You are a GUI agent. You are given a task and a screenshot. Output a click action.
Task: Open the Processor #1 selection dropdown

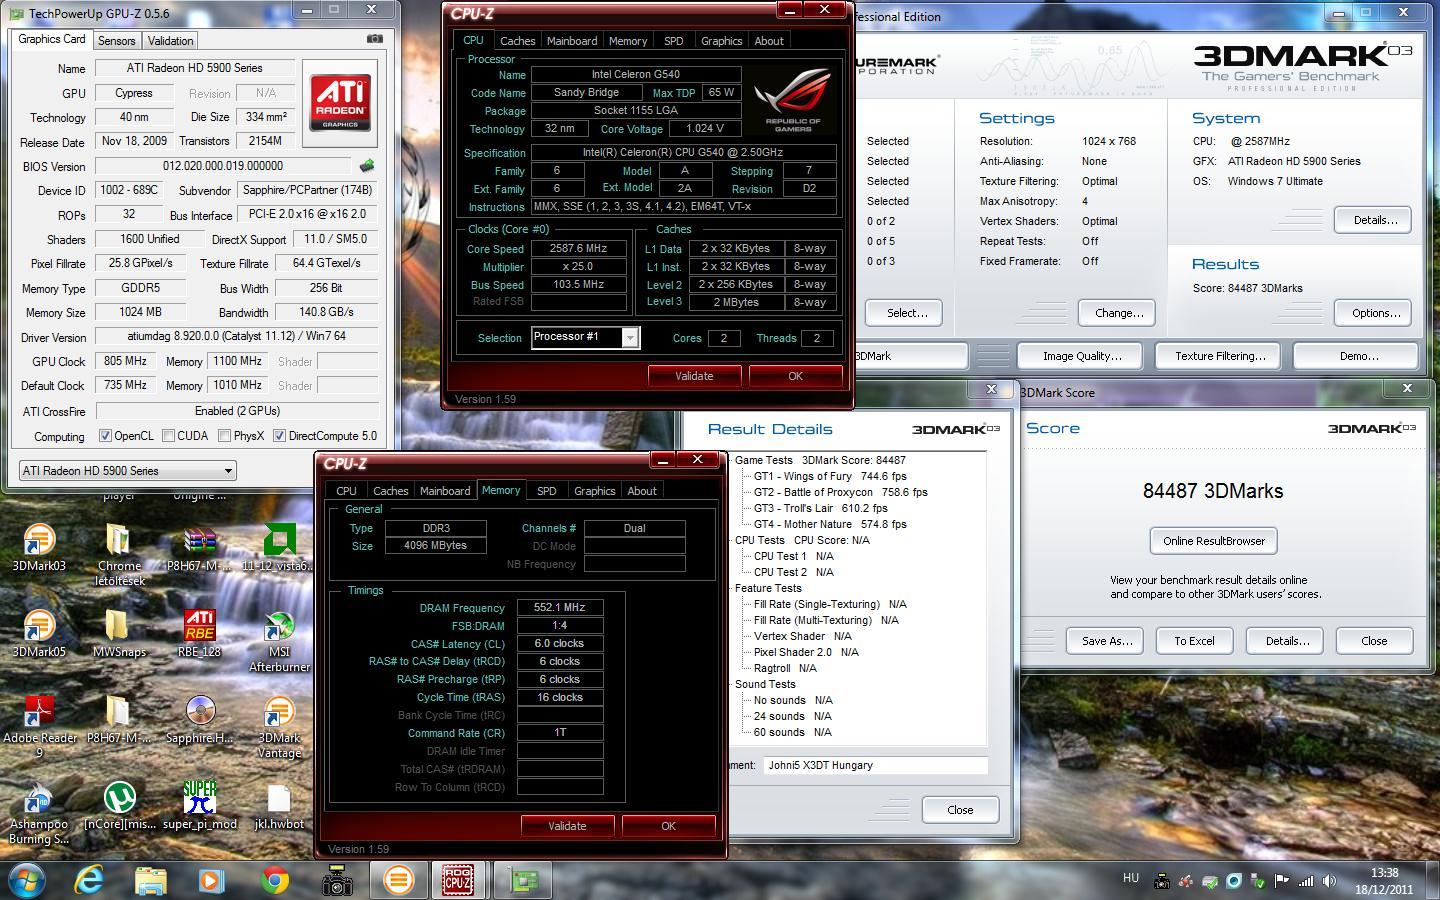pos(585,337)
